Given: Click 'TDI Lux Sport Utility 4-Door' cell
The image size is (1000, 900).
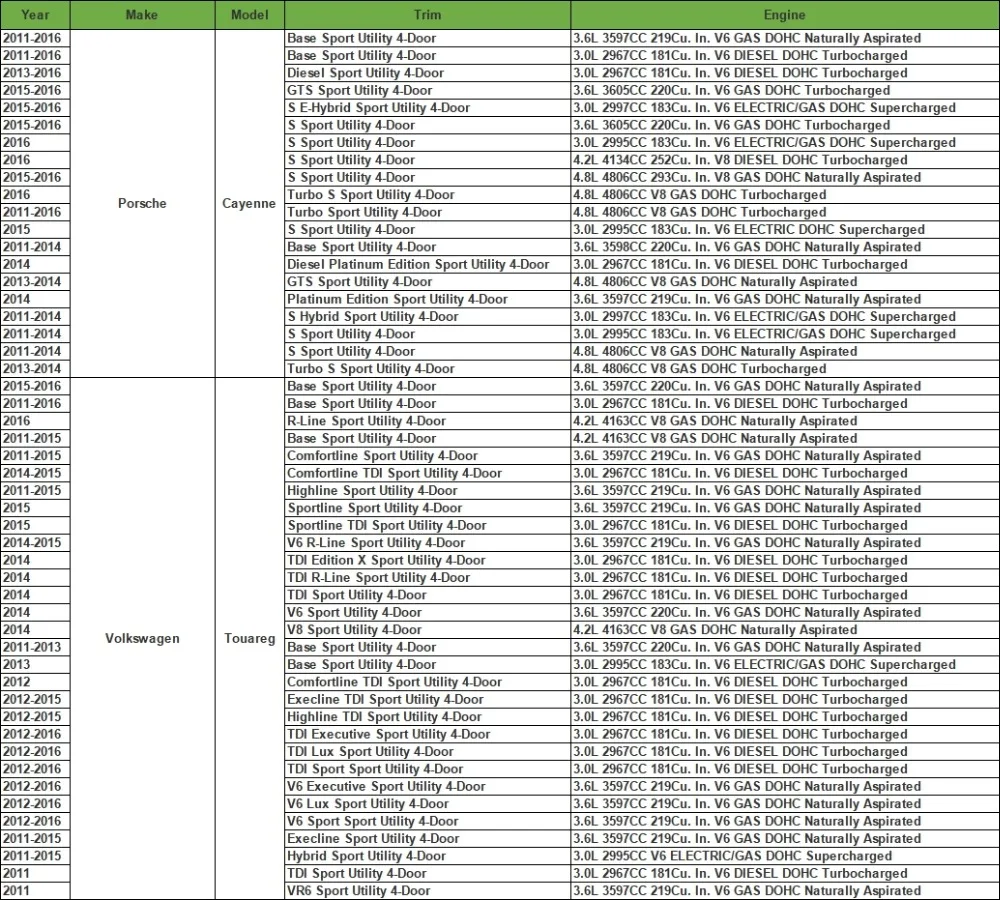Looking at the screenshot, I should (427, 751).
